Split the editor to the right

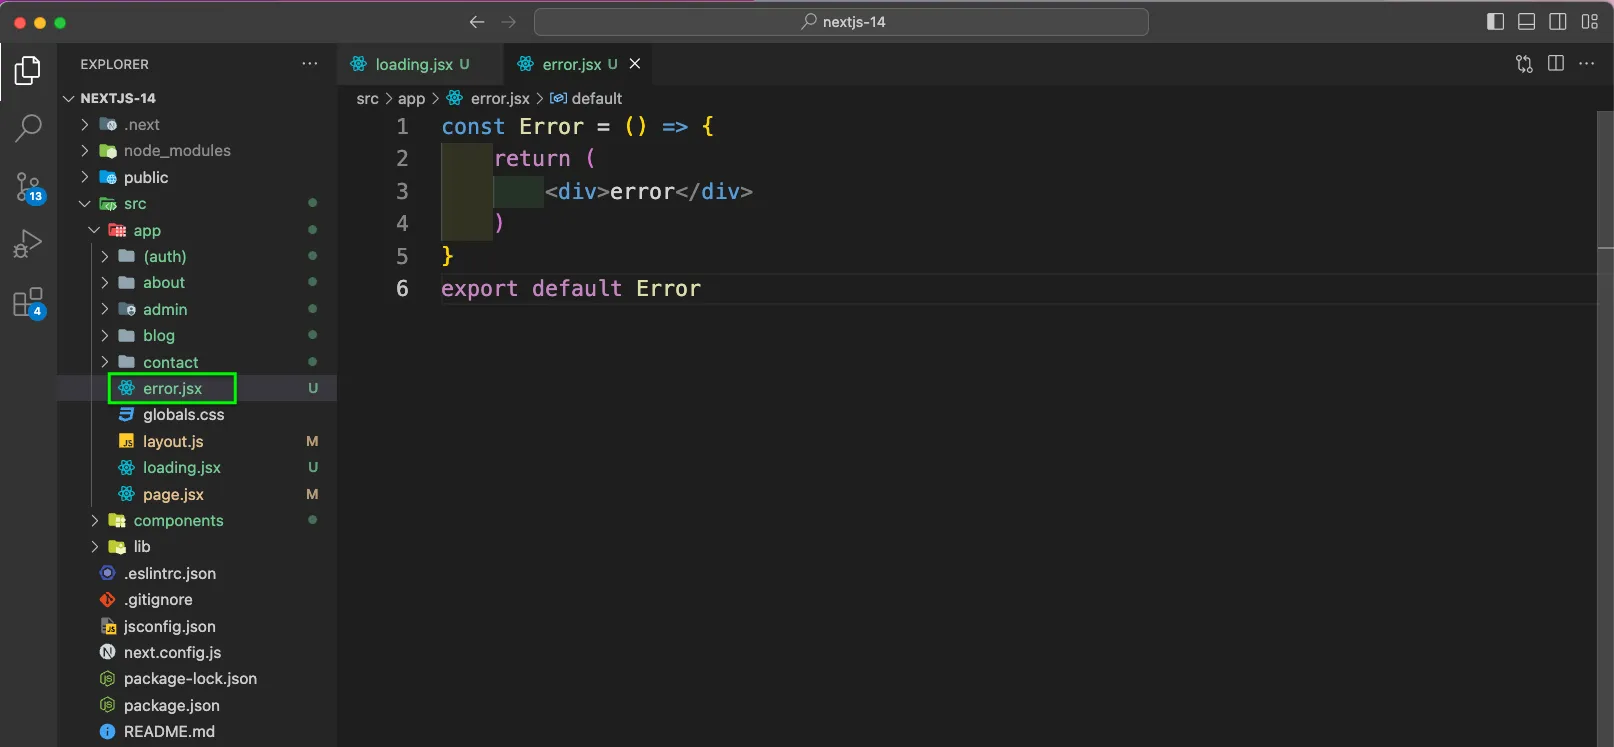click(1556, 64)
